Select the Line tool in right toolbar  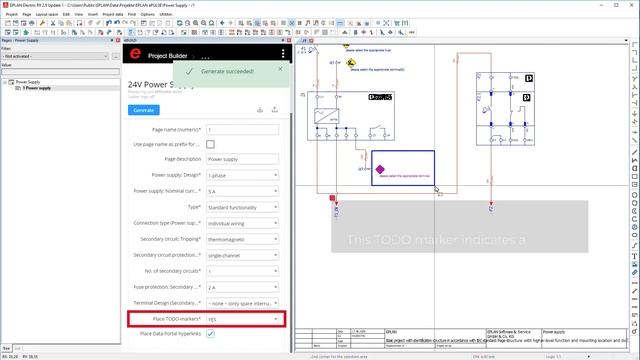click(x=635, y=153)
